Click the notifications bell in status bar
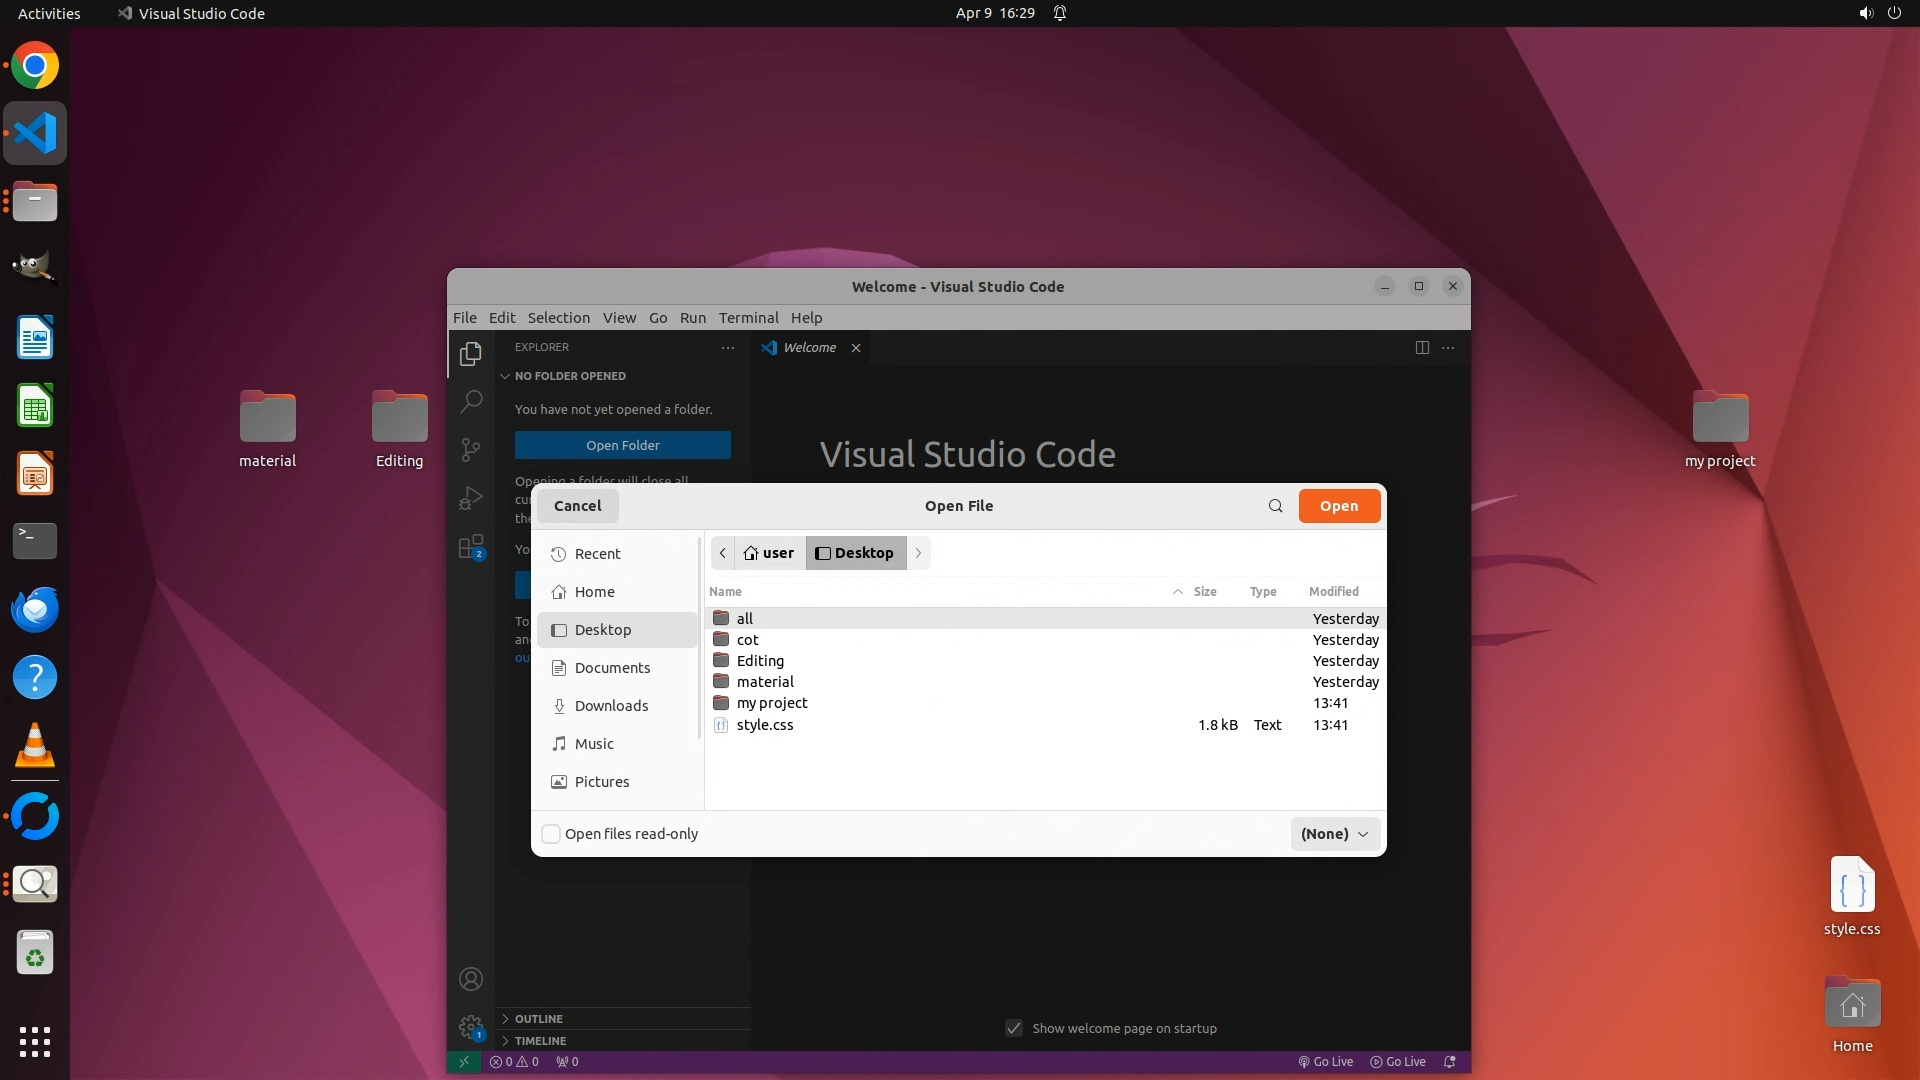The width and height of the screenshot is (1920, 1080). click(1450, 1062)
